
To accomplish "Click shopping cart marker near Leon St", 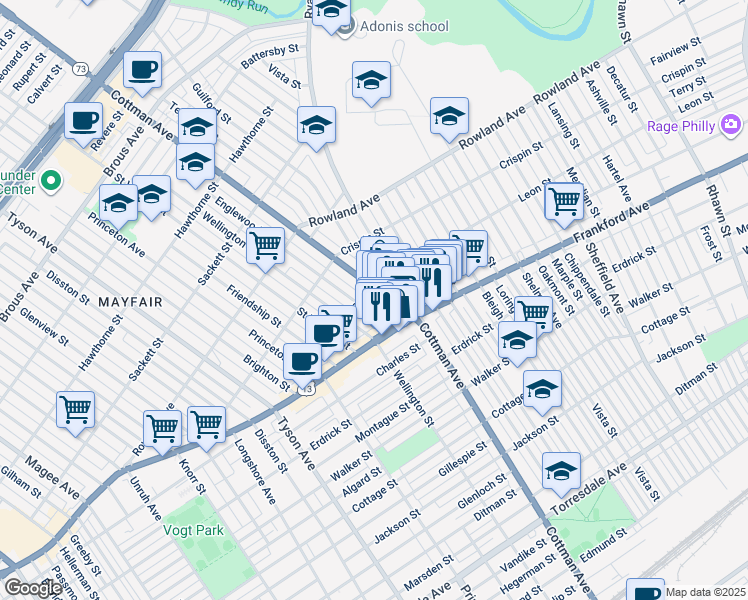I will (564, 203).
